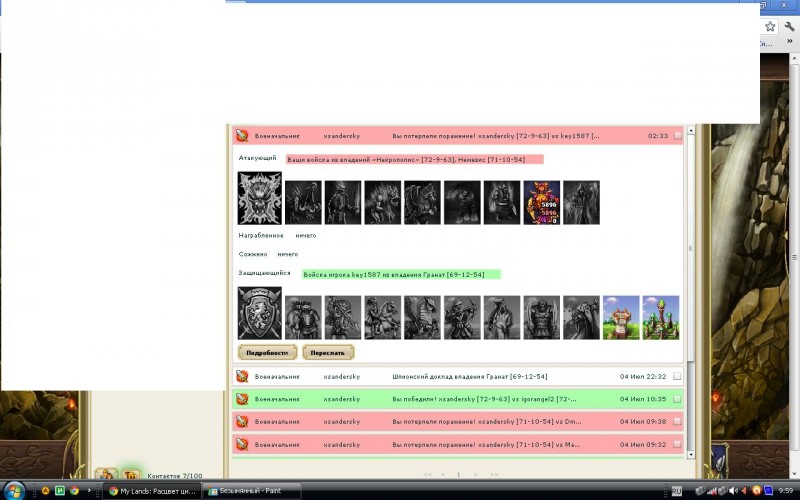Click the scroll icon of the 02:33 defeat message

point(242,136)
